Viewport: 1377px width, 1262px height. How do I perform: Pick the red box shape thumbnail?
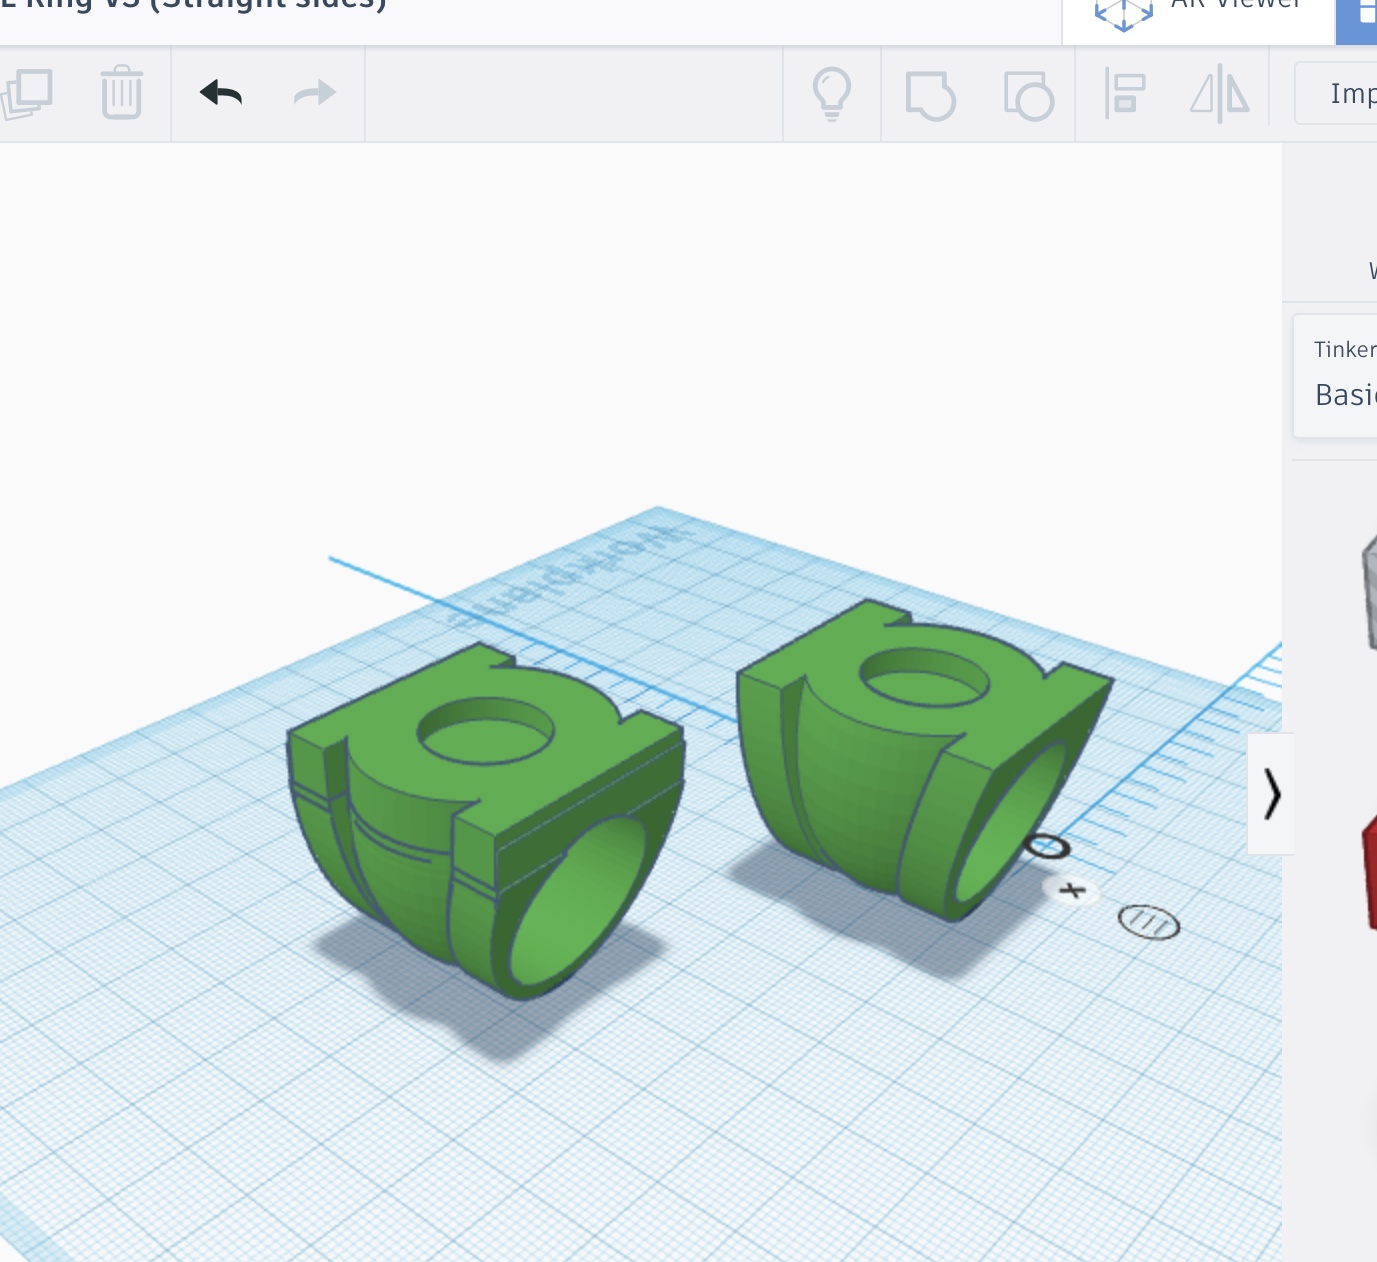point(1369,872)
